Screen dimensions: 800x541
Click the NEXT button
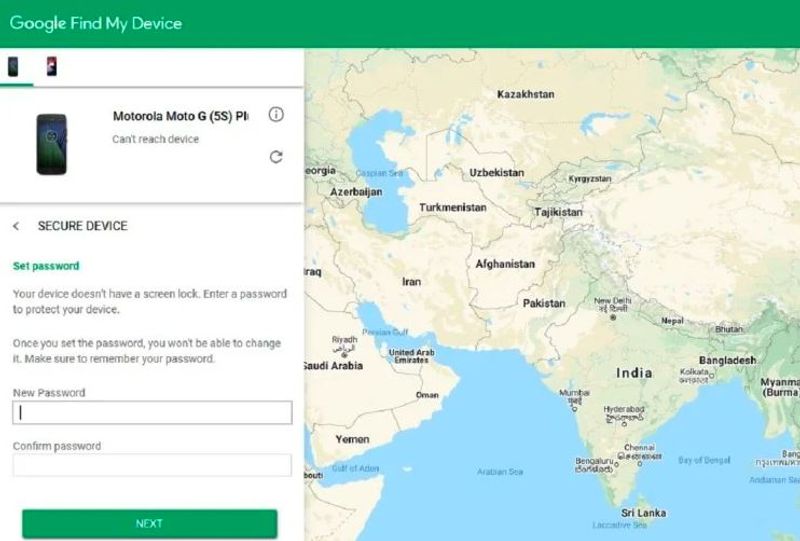pos(149,524)
